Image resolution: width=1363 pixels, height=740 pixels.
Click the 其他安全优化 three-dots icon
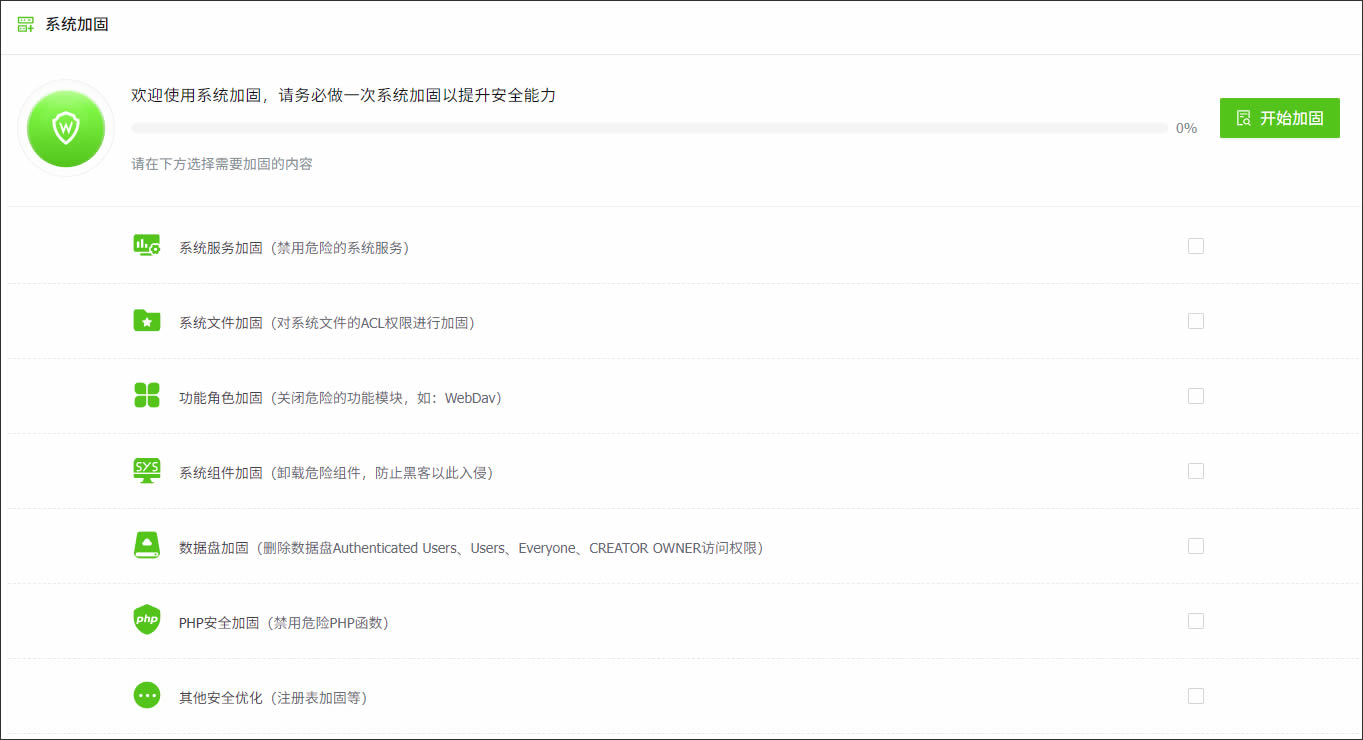pos(147,696)
